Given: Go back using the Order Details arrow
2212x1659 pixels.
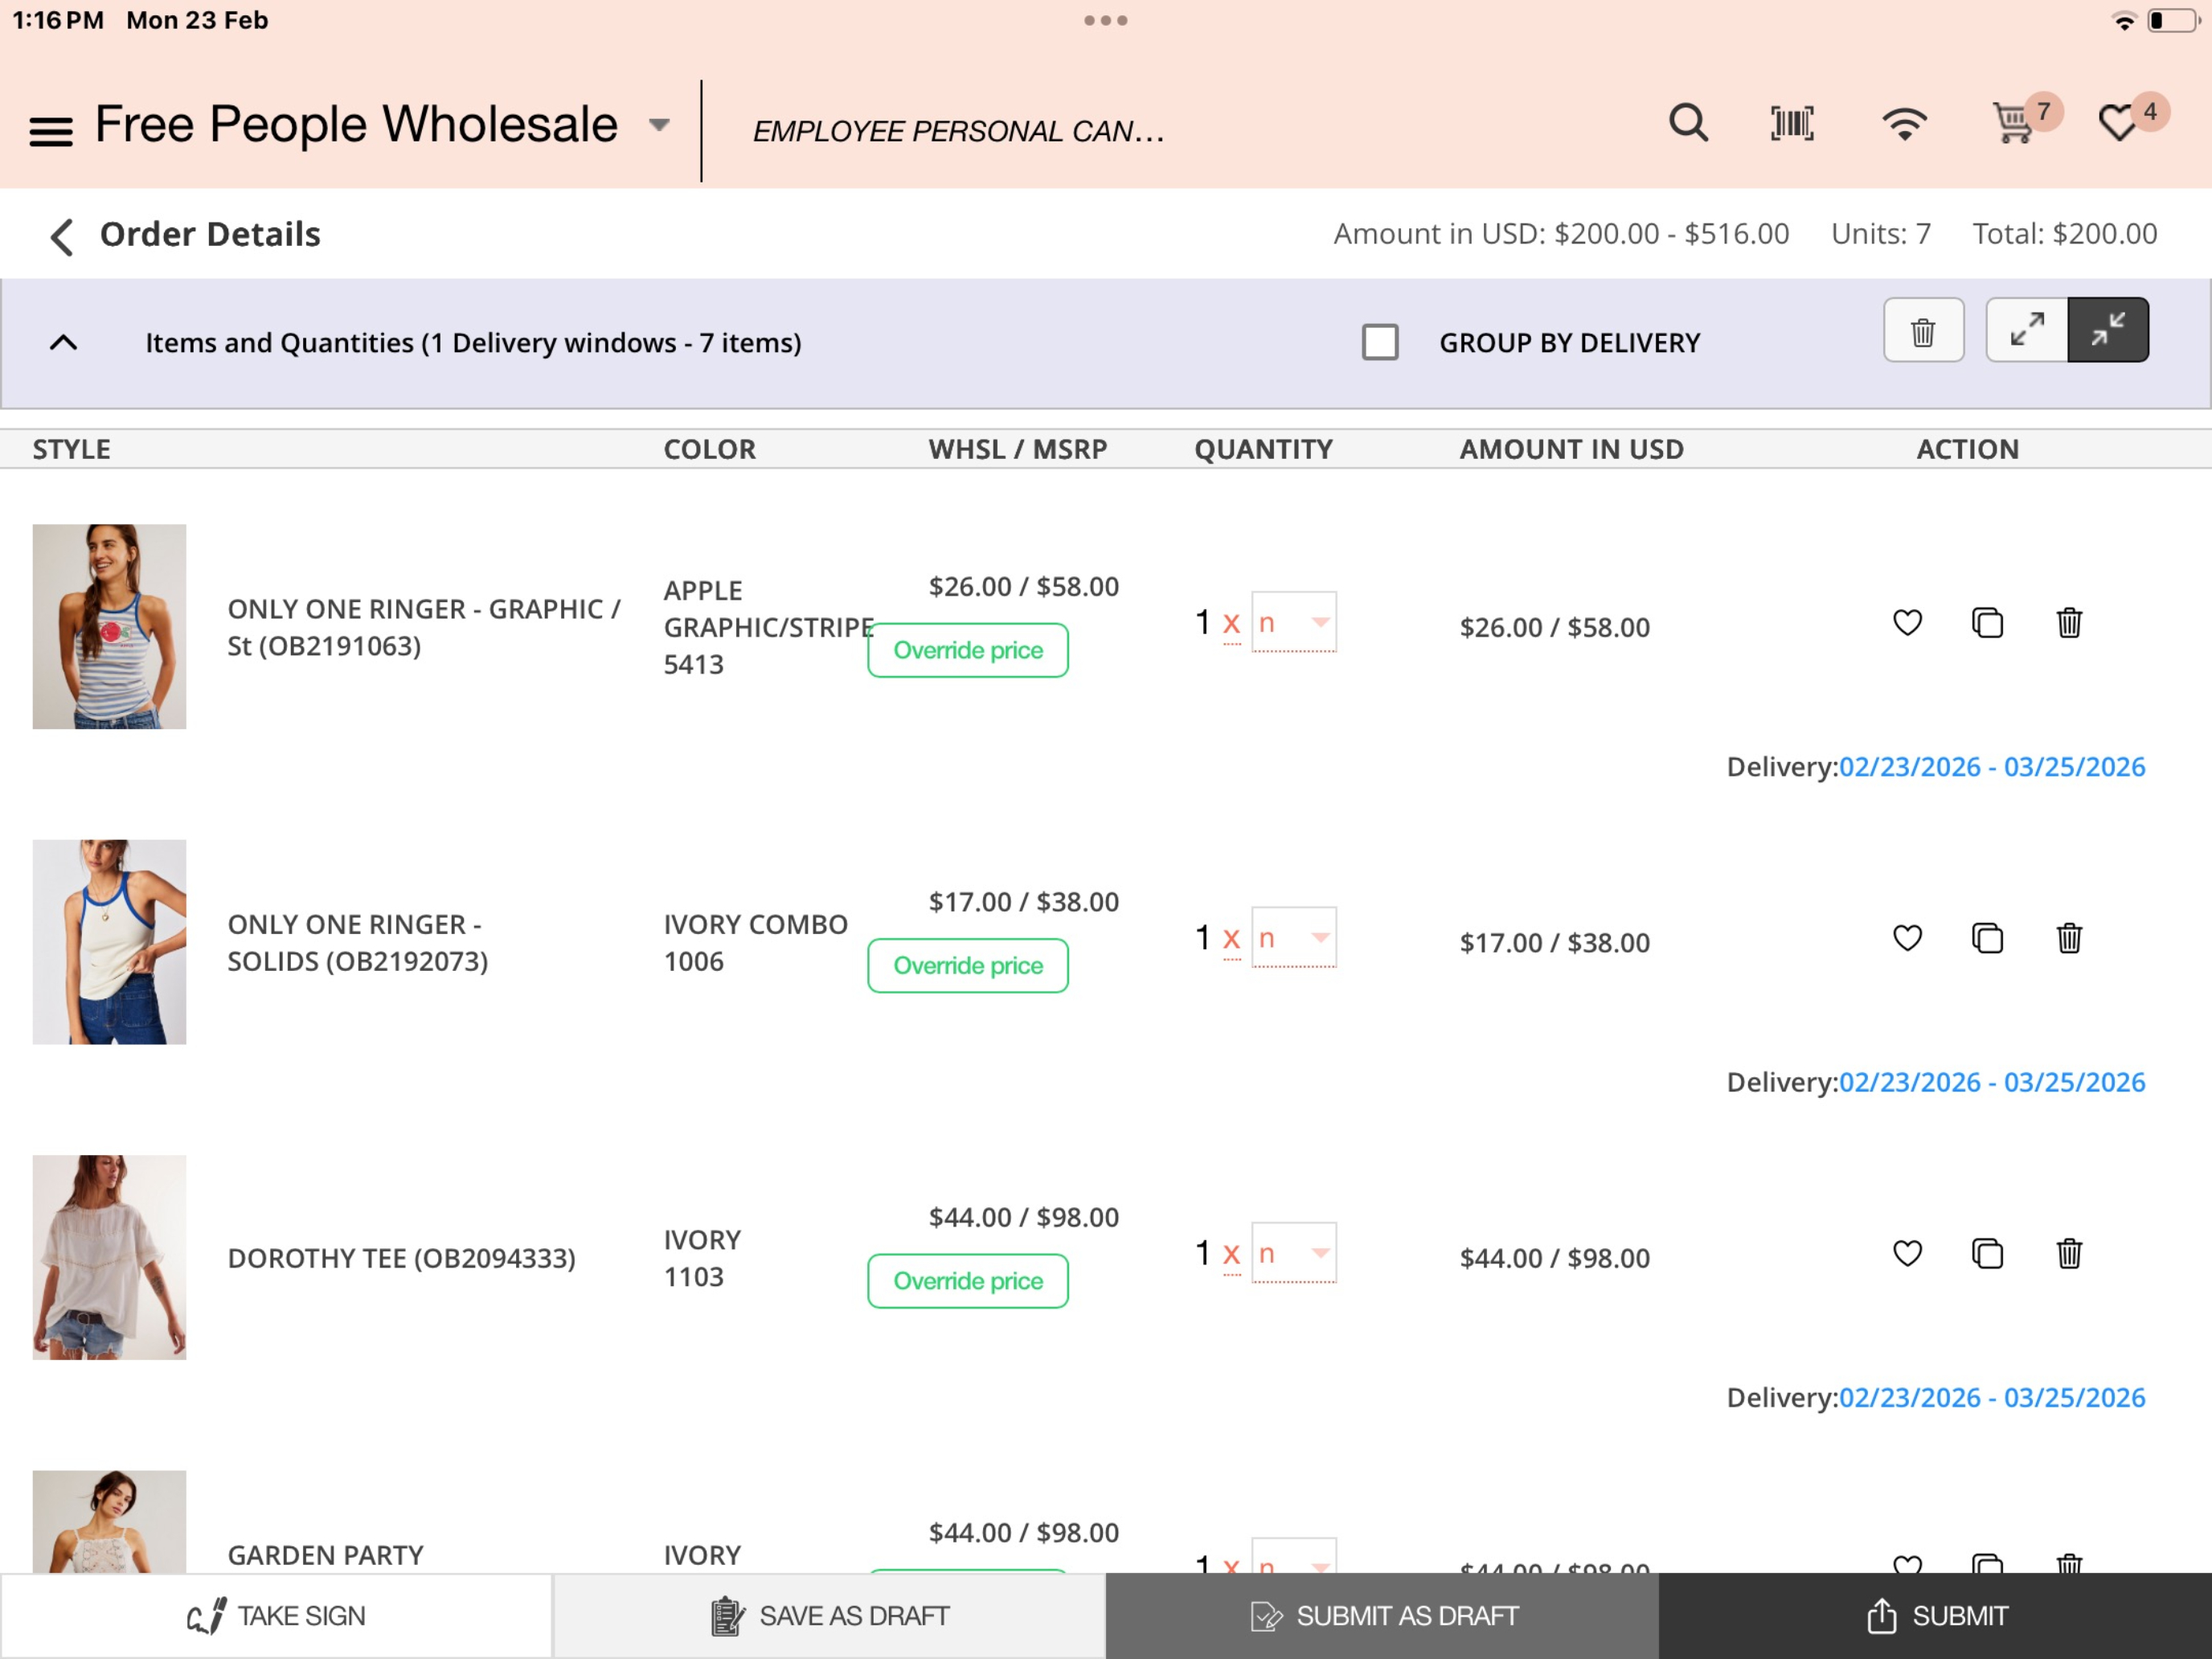Looking at the screenshot, I should click(62, 236).
